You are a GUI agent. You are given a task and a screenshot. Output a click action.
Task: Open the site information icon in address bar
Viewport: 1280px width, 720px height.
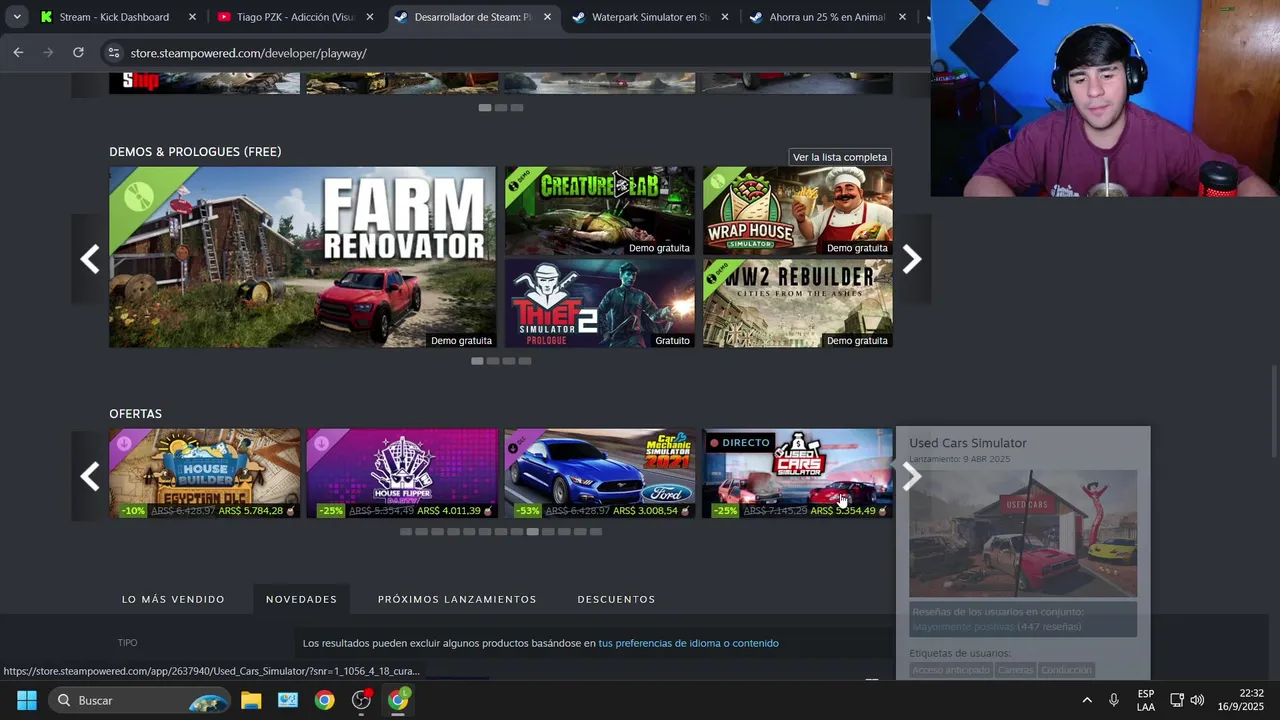pyautogui.click(x=113, y=53)
